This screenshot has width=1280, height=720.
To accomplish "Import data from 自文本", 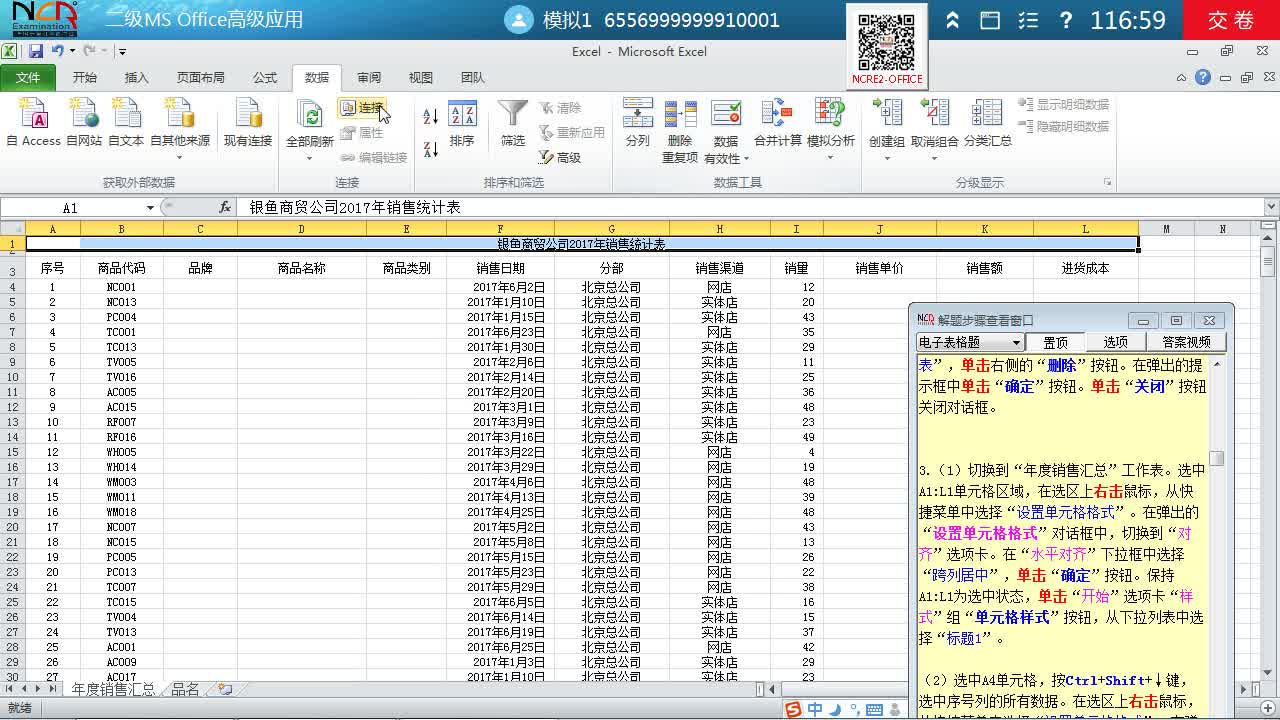I will [126, 124].
